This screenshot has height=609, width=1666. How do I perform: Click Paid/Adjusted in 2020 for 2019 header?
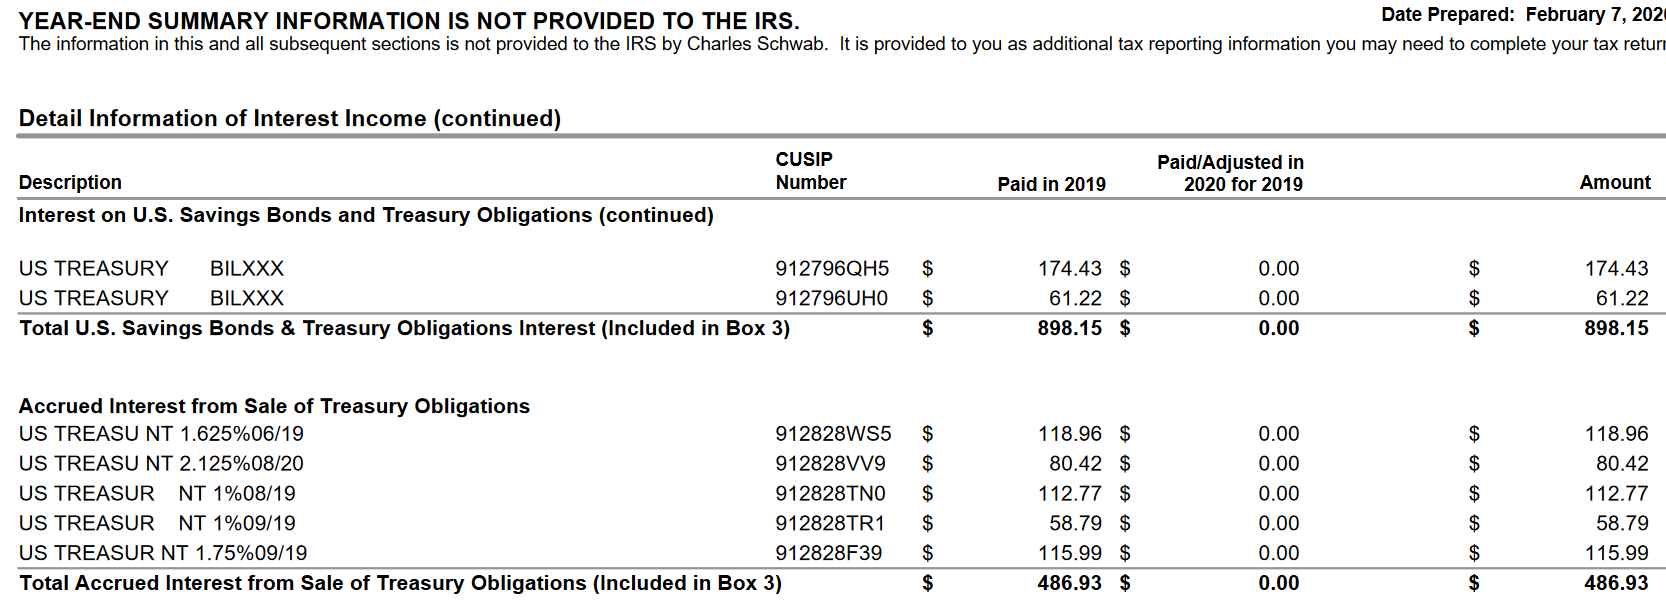pyautogui.click(x=1231, y=173)
